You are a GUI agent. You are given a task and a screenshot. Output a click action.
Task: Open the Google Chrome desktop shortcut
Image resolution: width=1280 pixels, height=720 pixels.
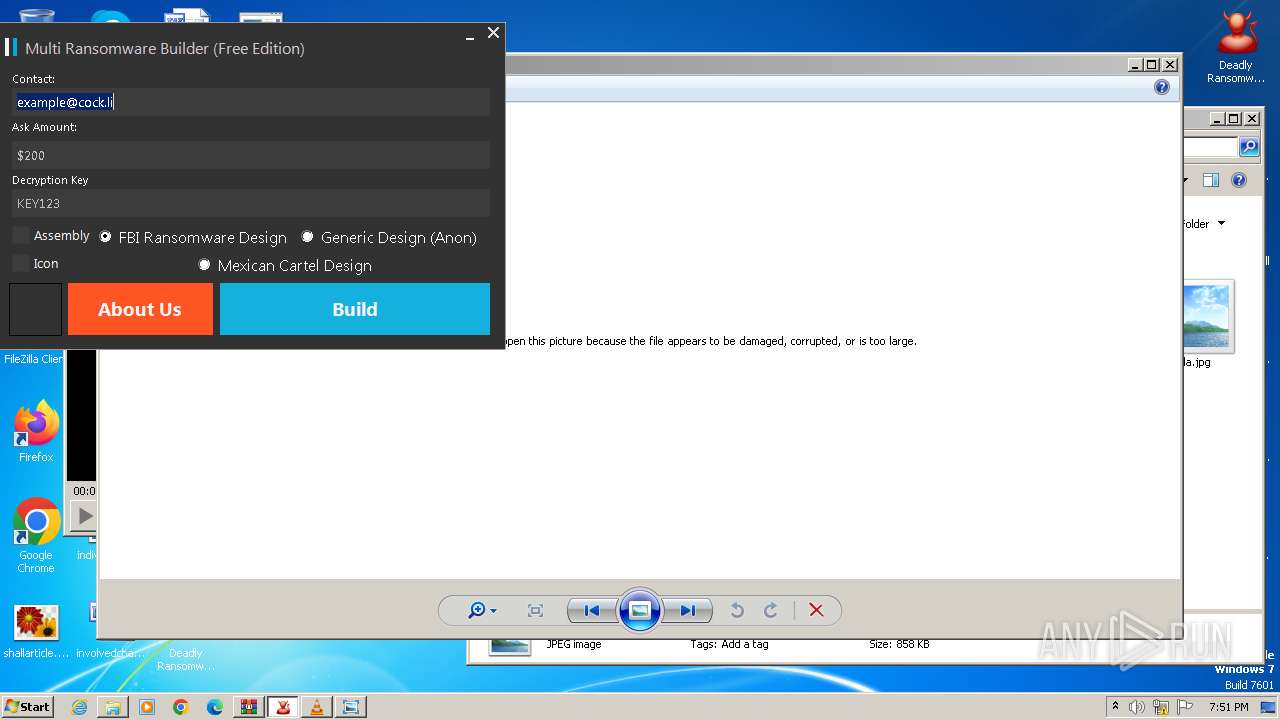[36, 536]
